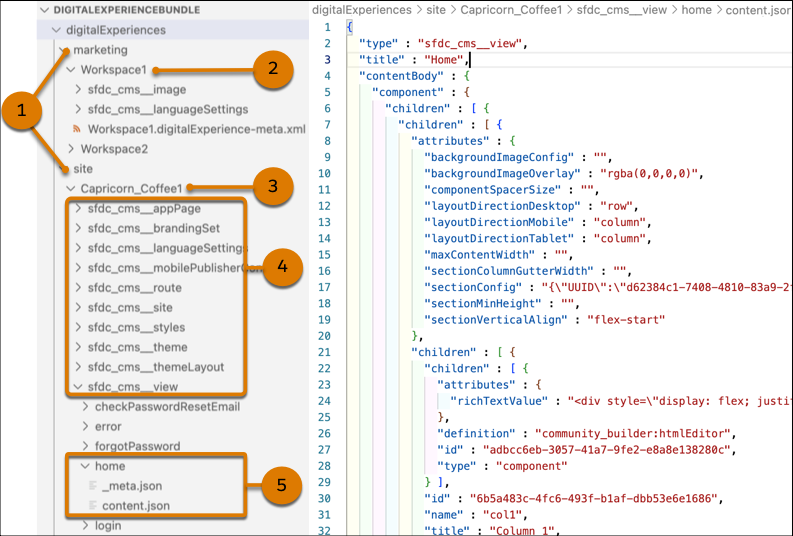The height and width of the screenshot is (536, 793).
Task: Click the file icon next to content.json in tree
Action: (93, 506)
